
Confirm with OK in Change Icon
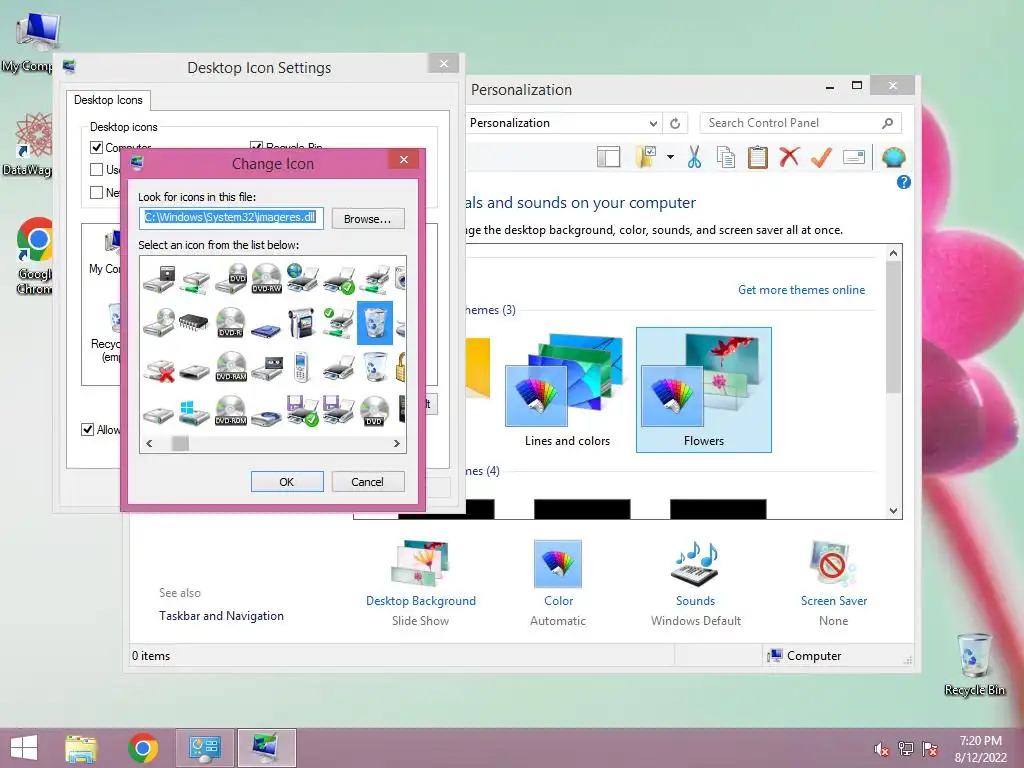pyautogui.click(x=287, y=482)
